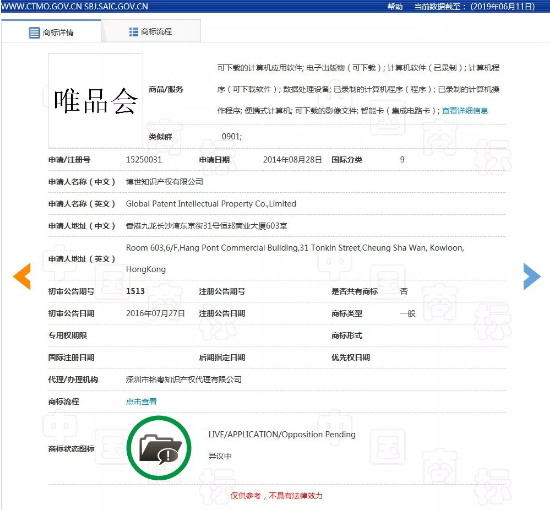Select the Chinese applicant name 知识产权有限公司
Viewport: 550px width, 510px height.
coord(165,182)
